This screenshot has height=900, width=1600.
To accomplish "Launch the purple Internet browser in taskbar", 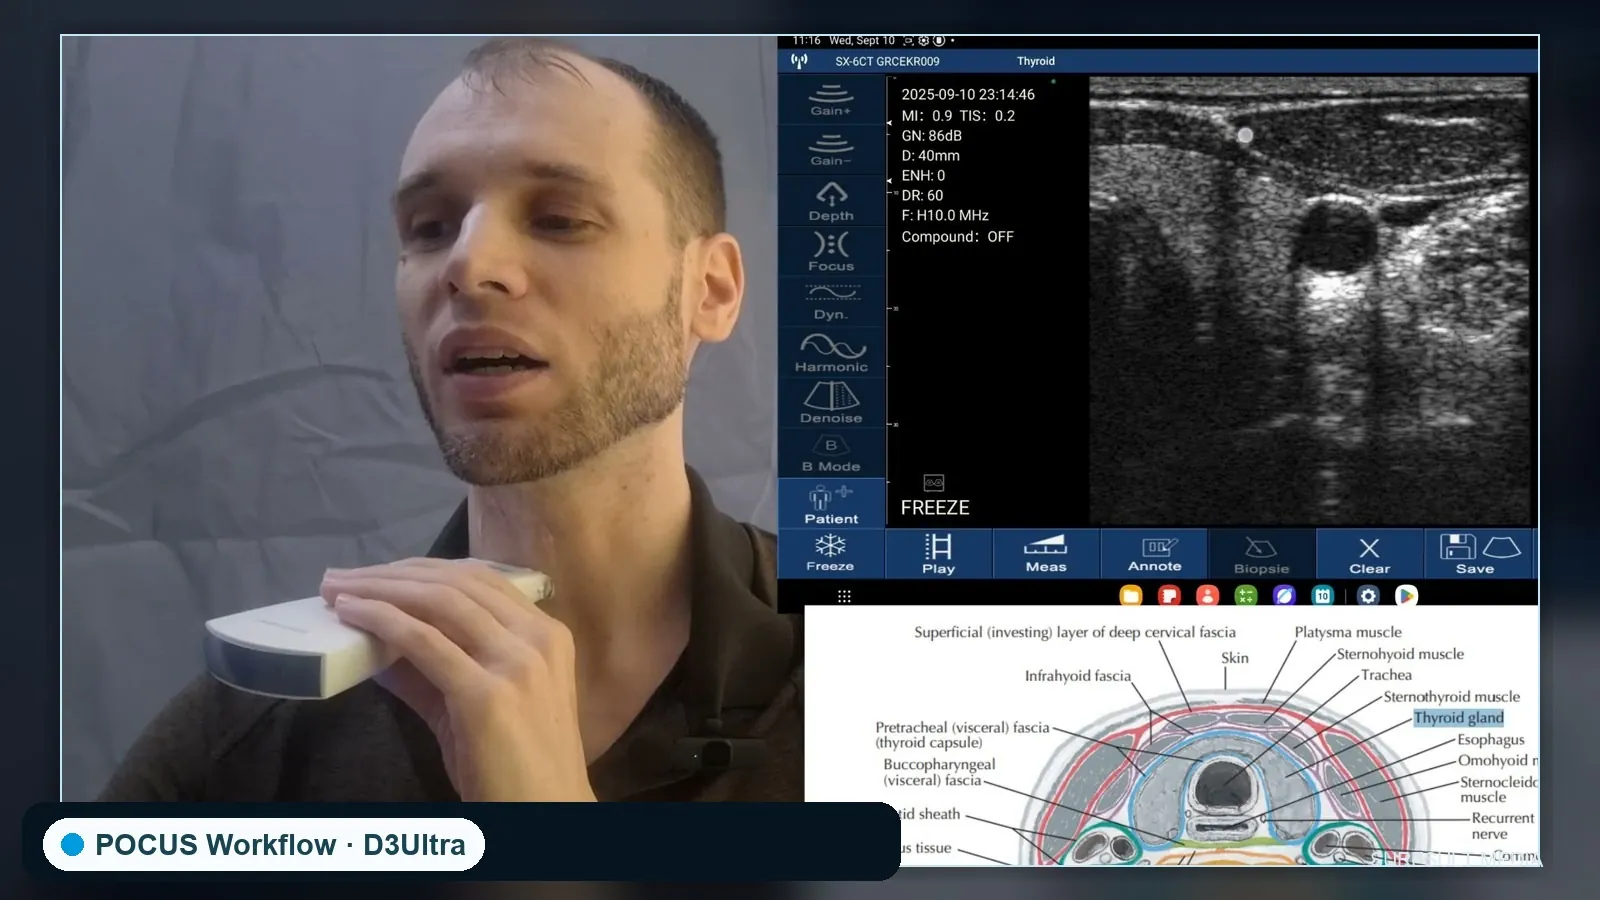I will pos(1284,596).
